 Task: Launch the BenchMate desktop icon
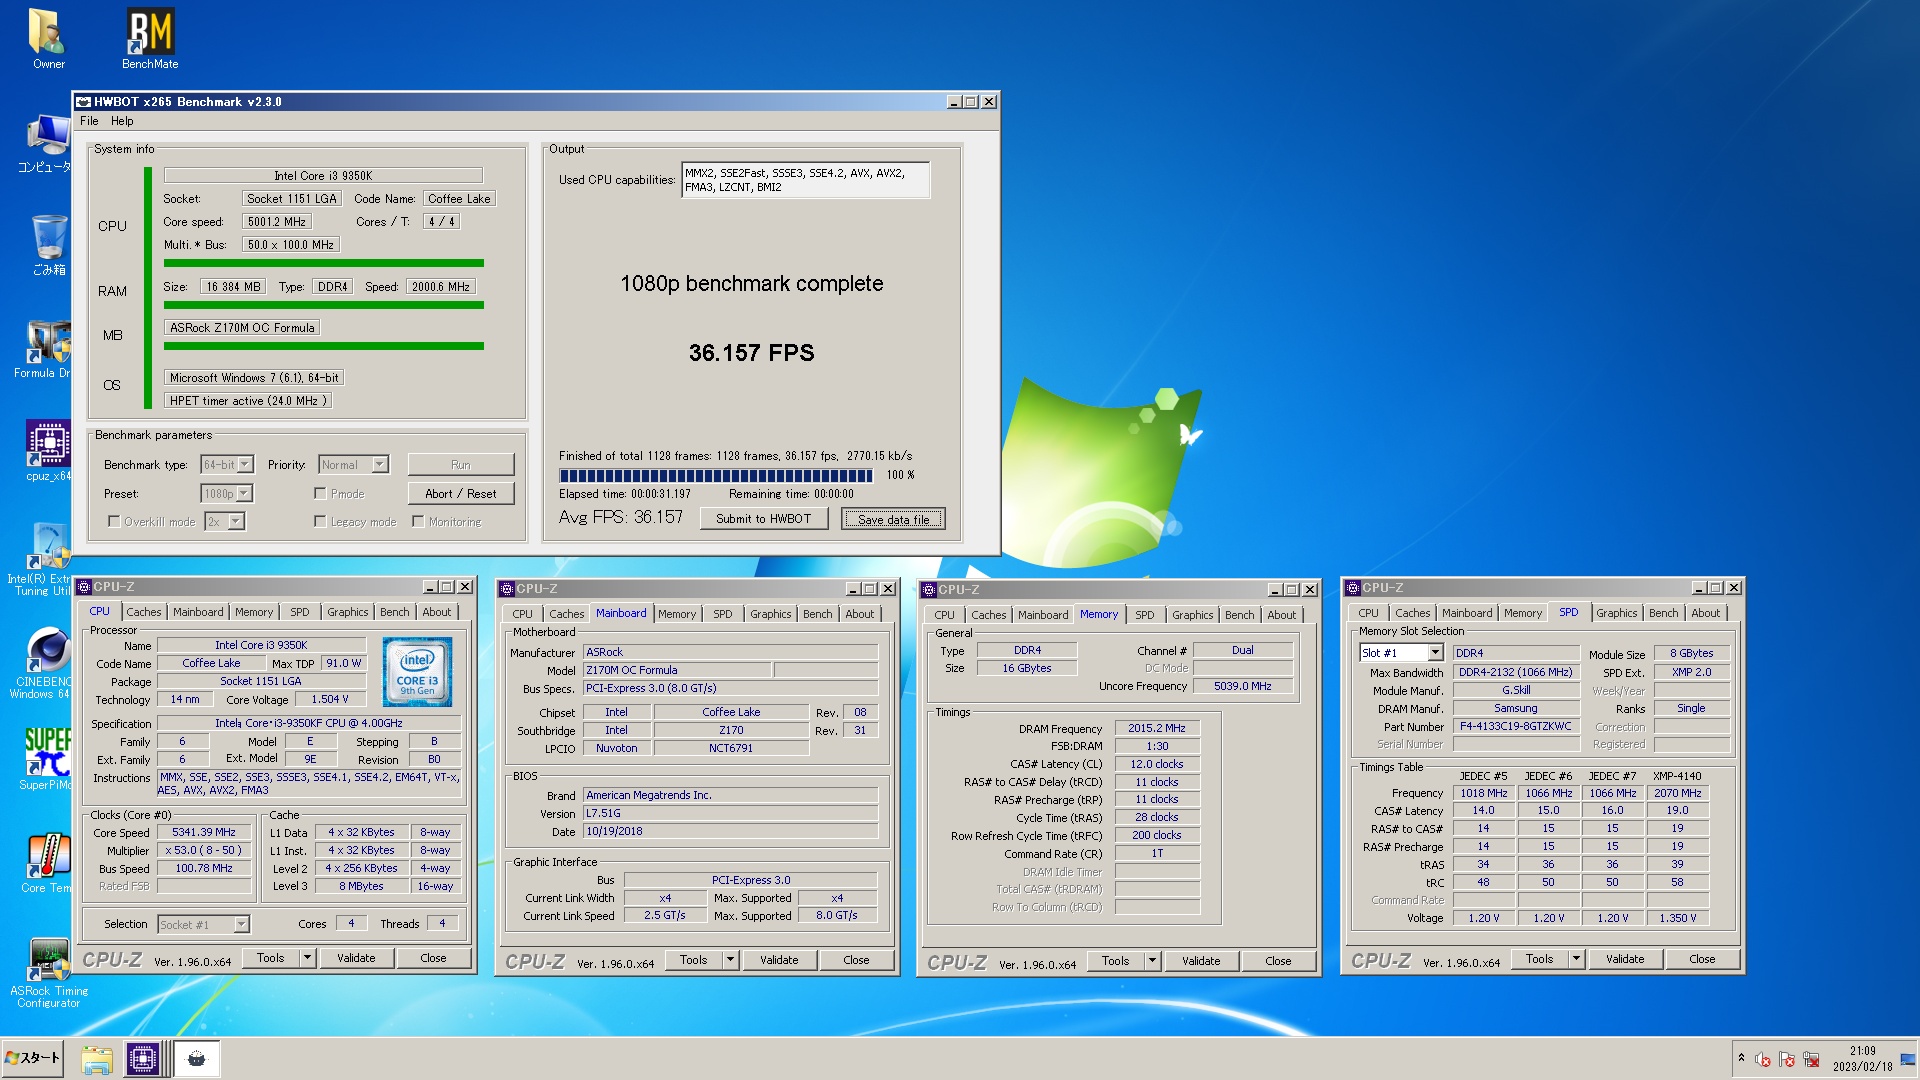(x=150, y=38)
